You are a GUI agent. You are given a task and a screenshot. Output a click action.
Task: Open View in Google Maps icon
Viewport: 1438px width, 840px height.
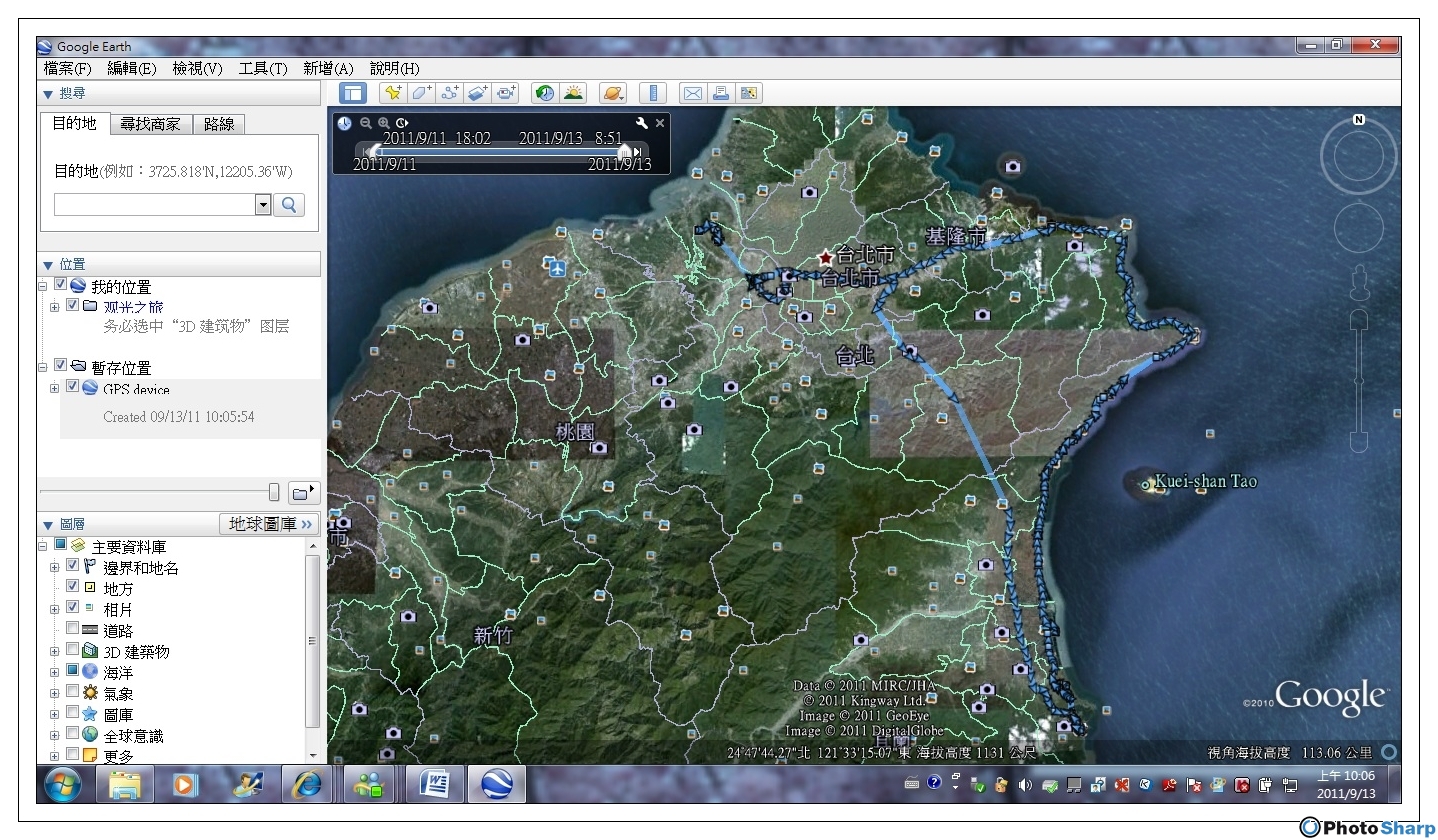tap(748, 93)
